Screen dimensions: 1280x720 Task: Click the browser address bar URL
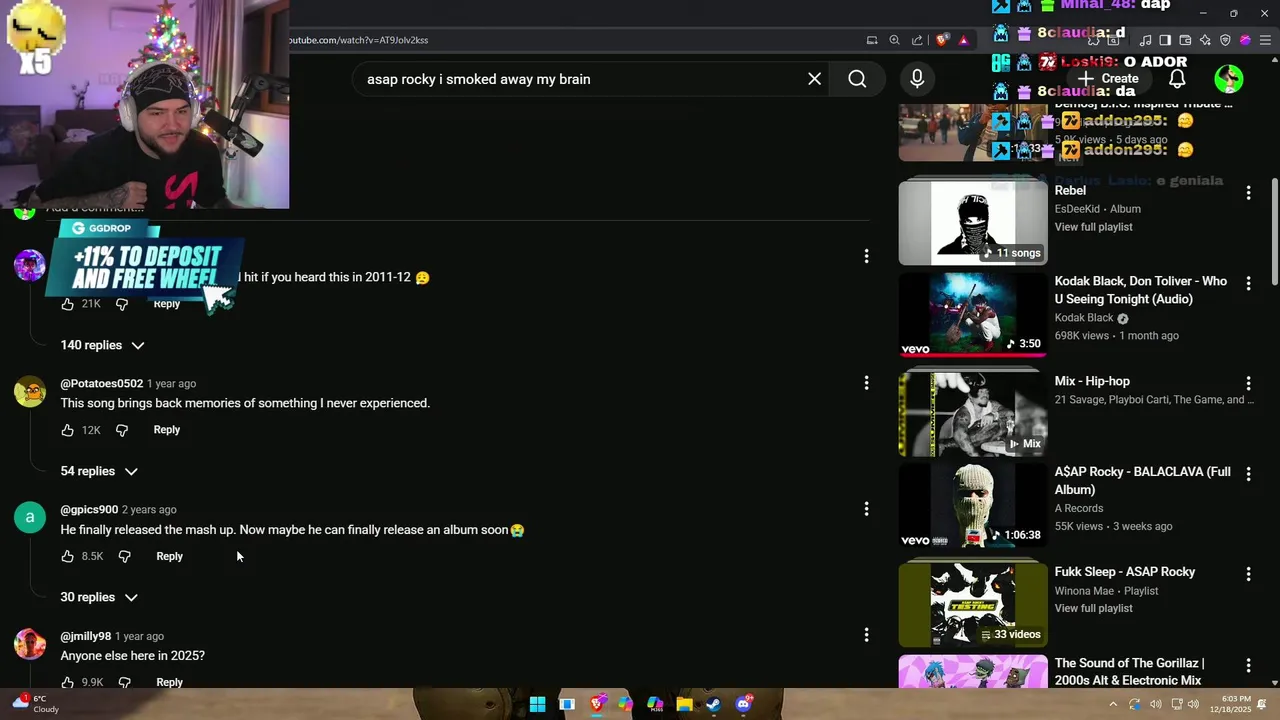tap(358, 40)
